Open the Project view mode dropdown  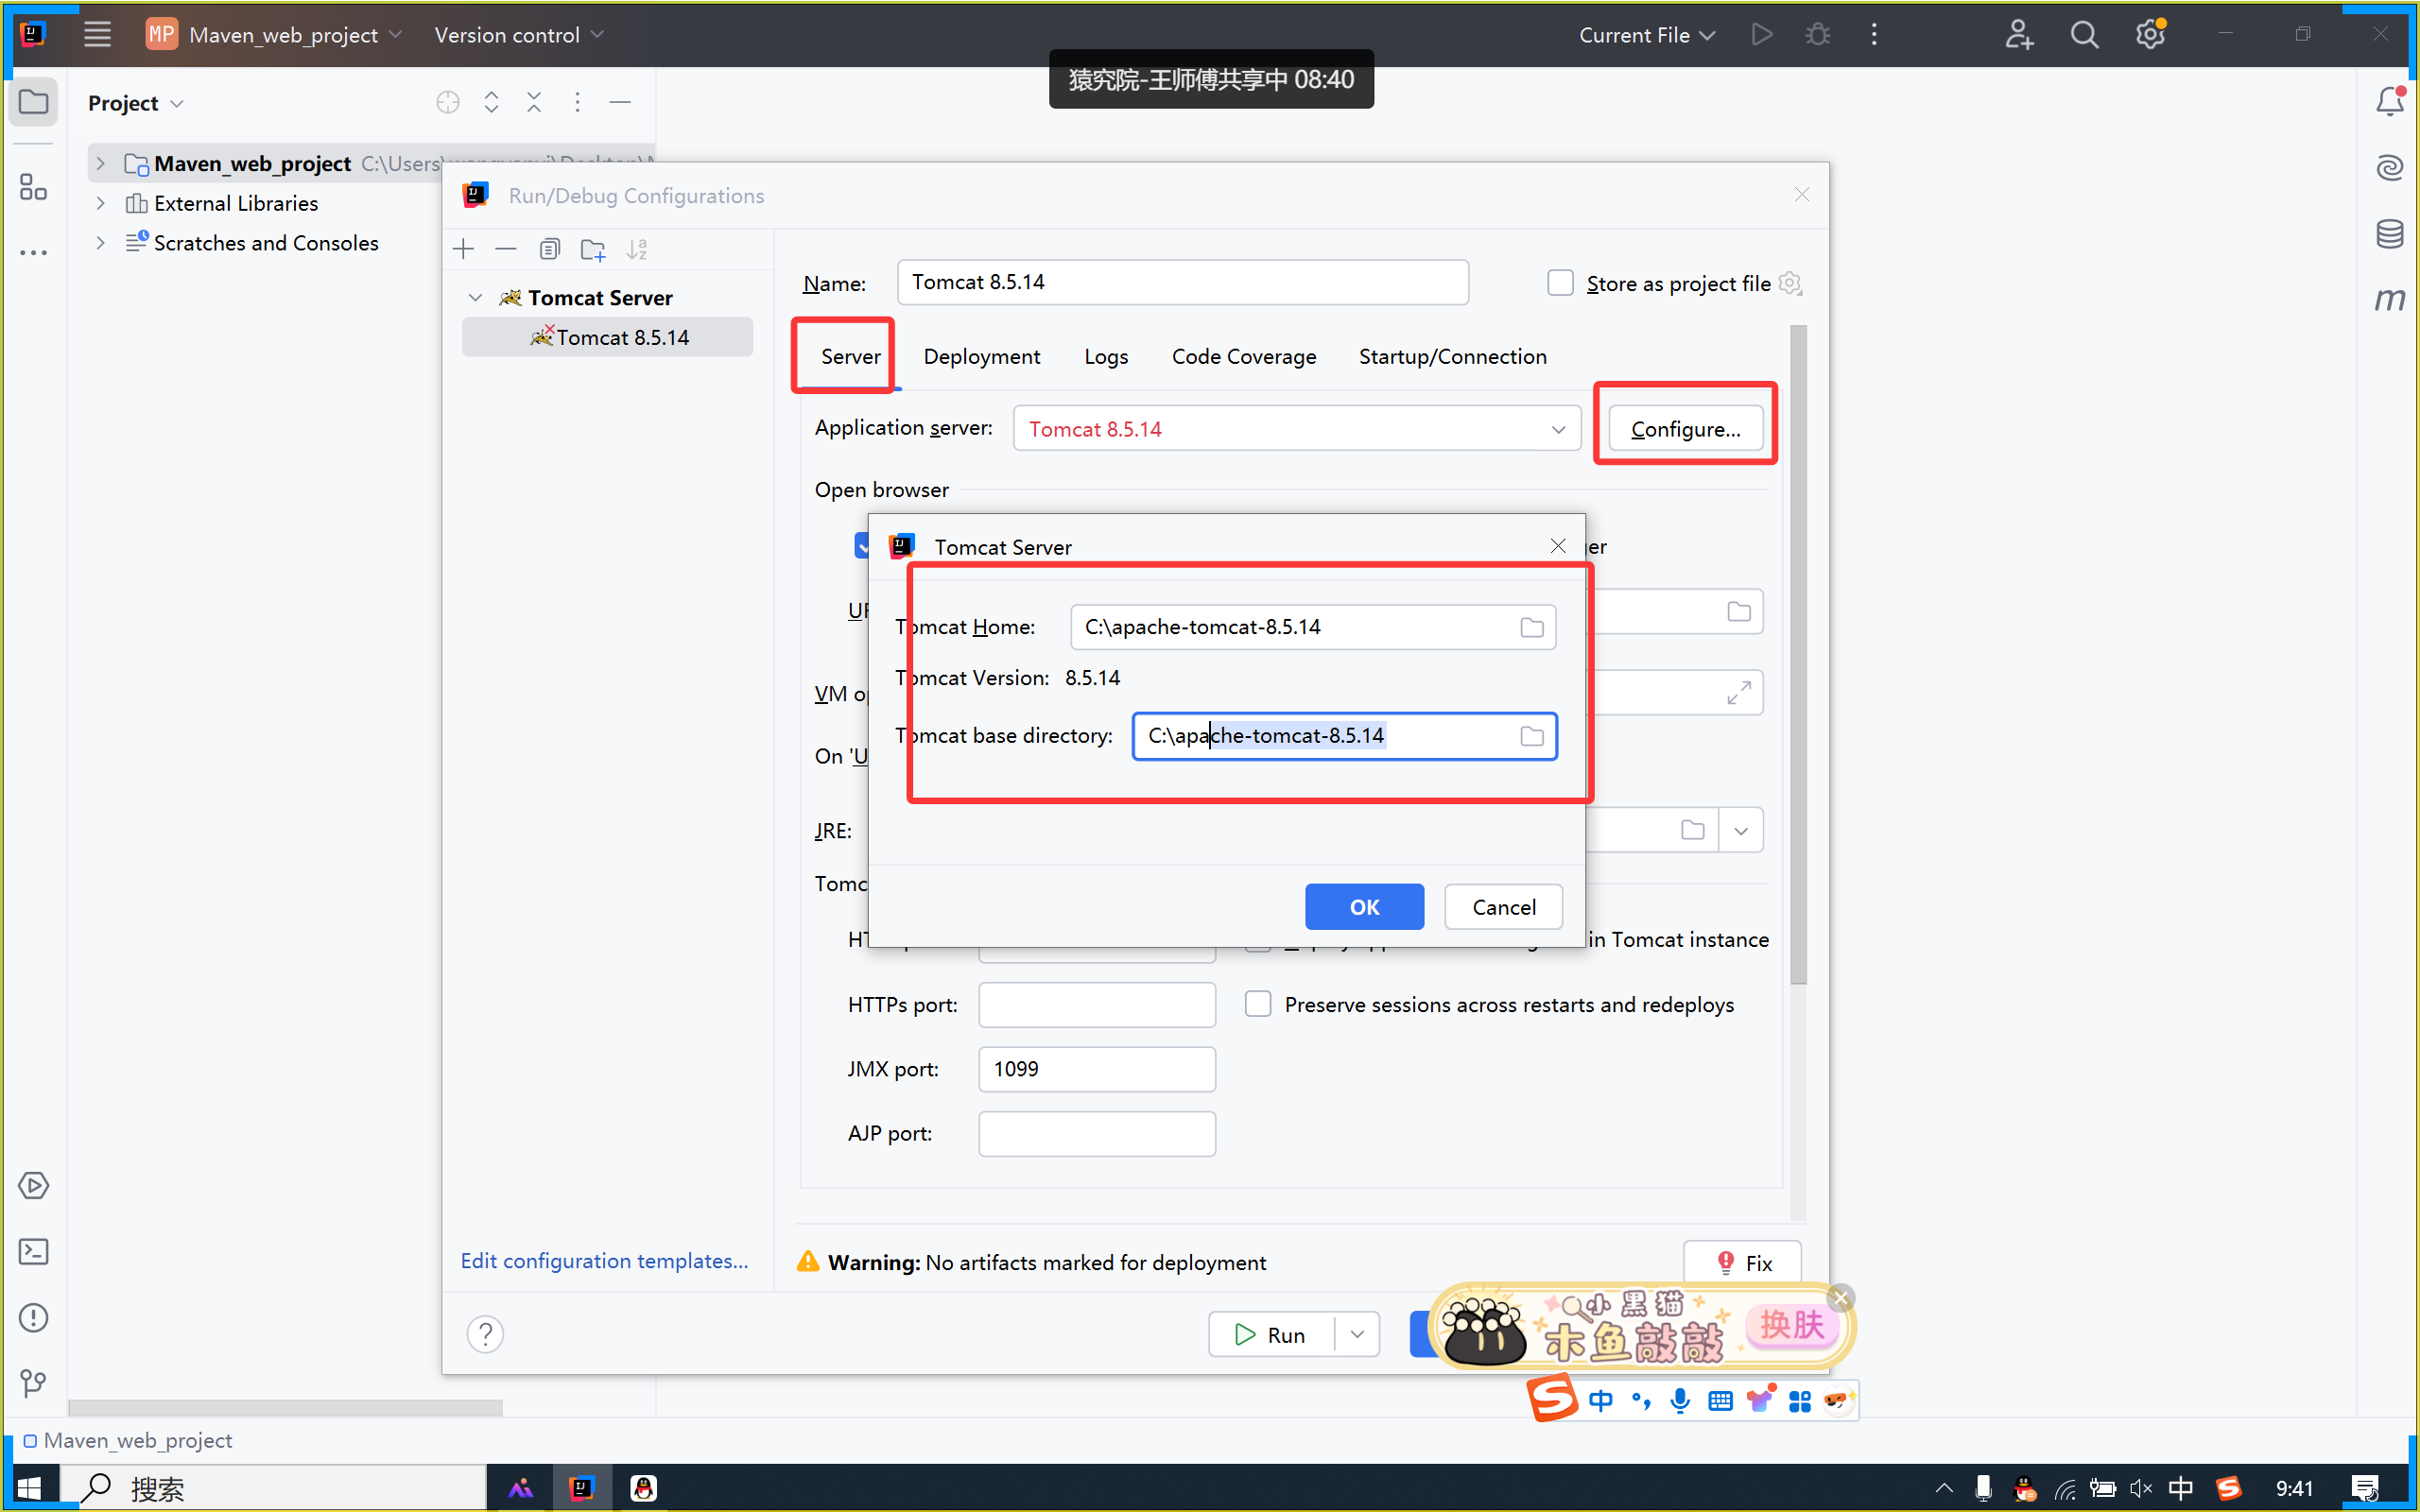[136, 103]
